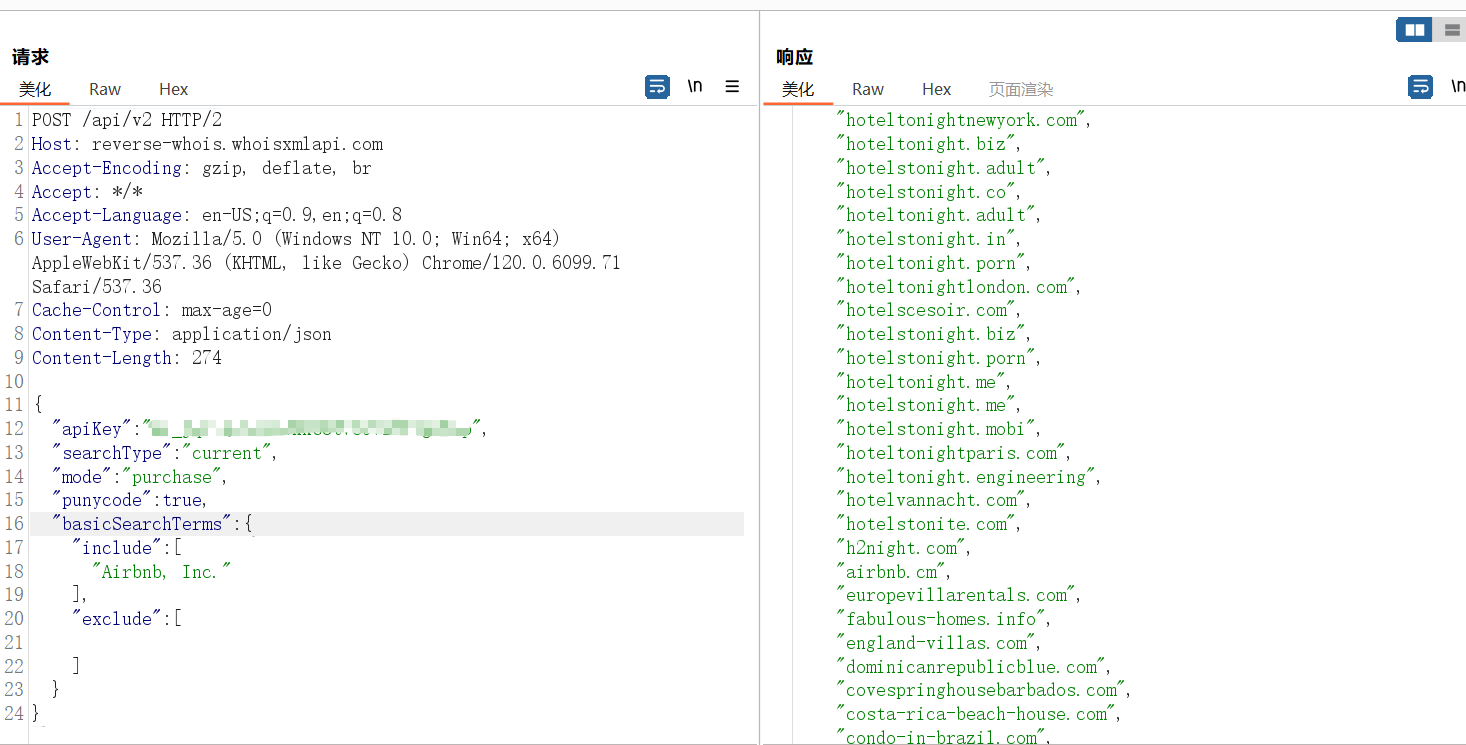
Task: Click "airbnb.cm" in response
Action: pyautogui.click(x=892, y=572)
